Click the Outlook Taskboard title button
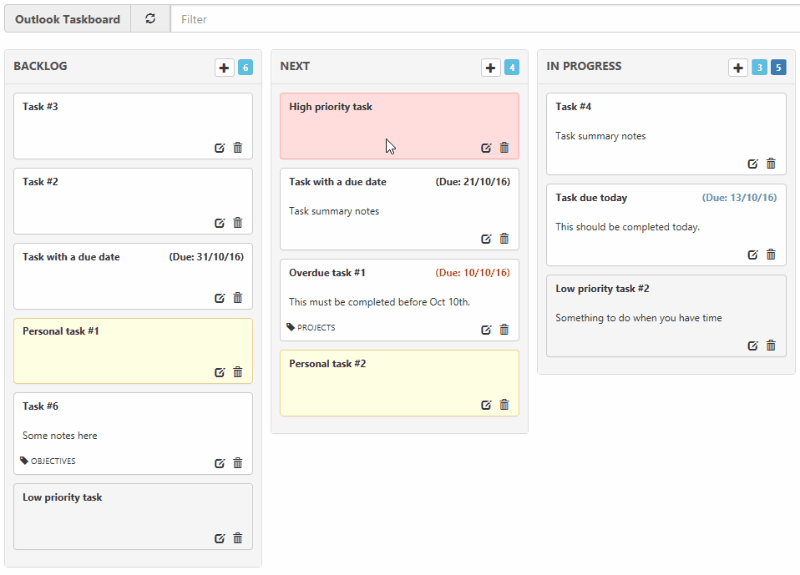 [x=67, y=19]
